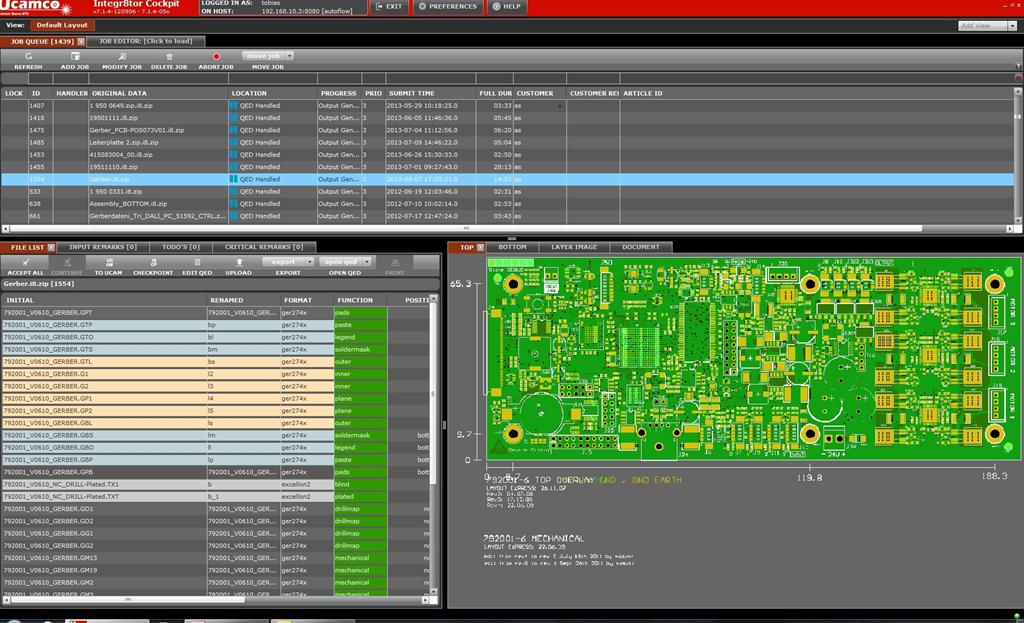Screen dimensions: 1024x623
Task: Click the Edit QED icon
Action: coord(196,262)
